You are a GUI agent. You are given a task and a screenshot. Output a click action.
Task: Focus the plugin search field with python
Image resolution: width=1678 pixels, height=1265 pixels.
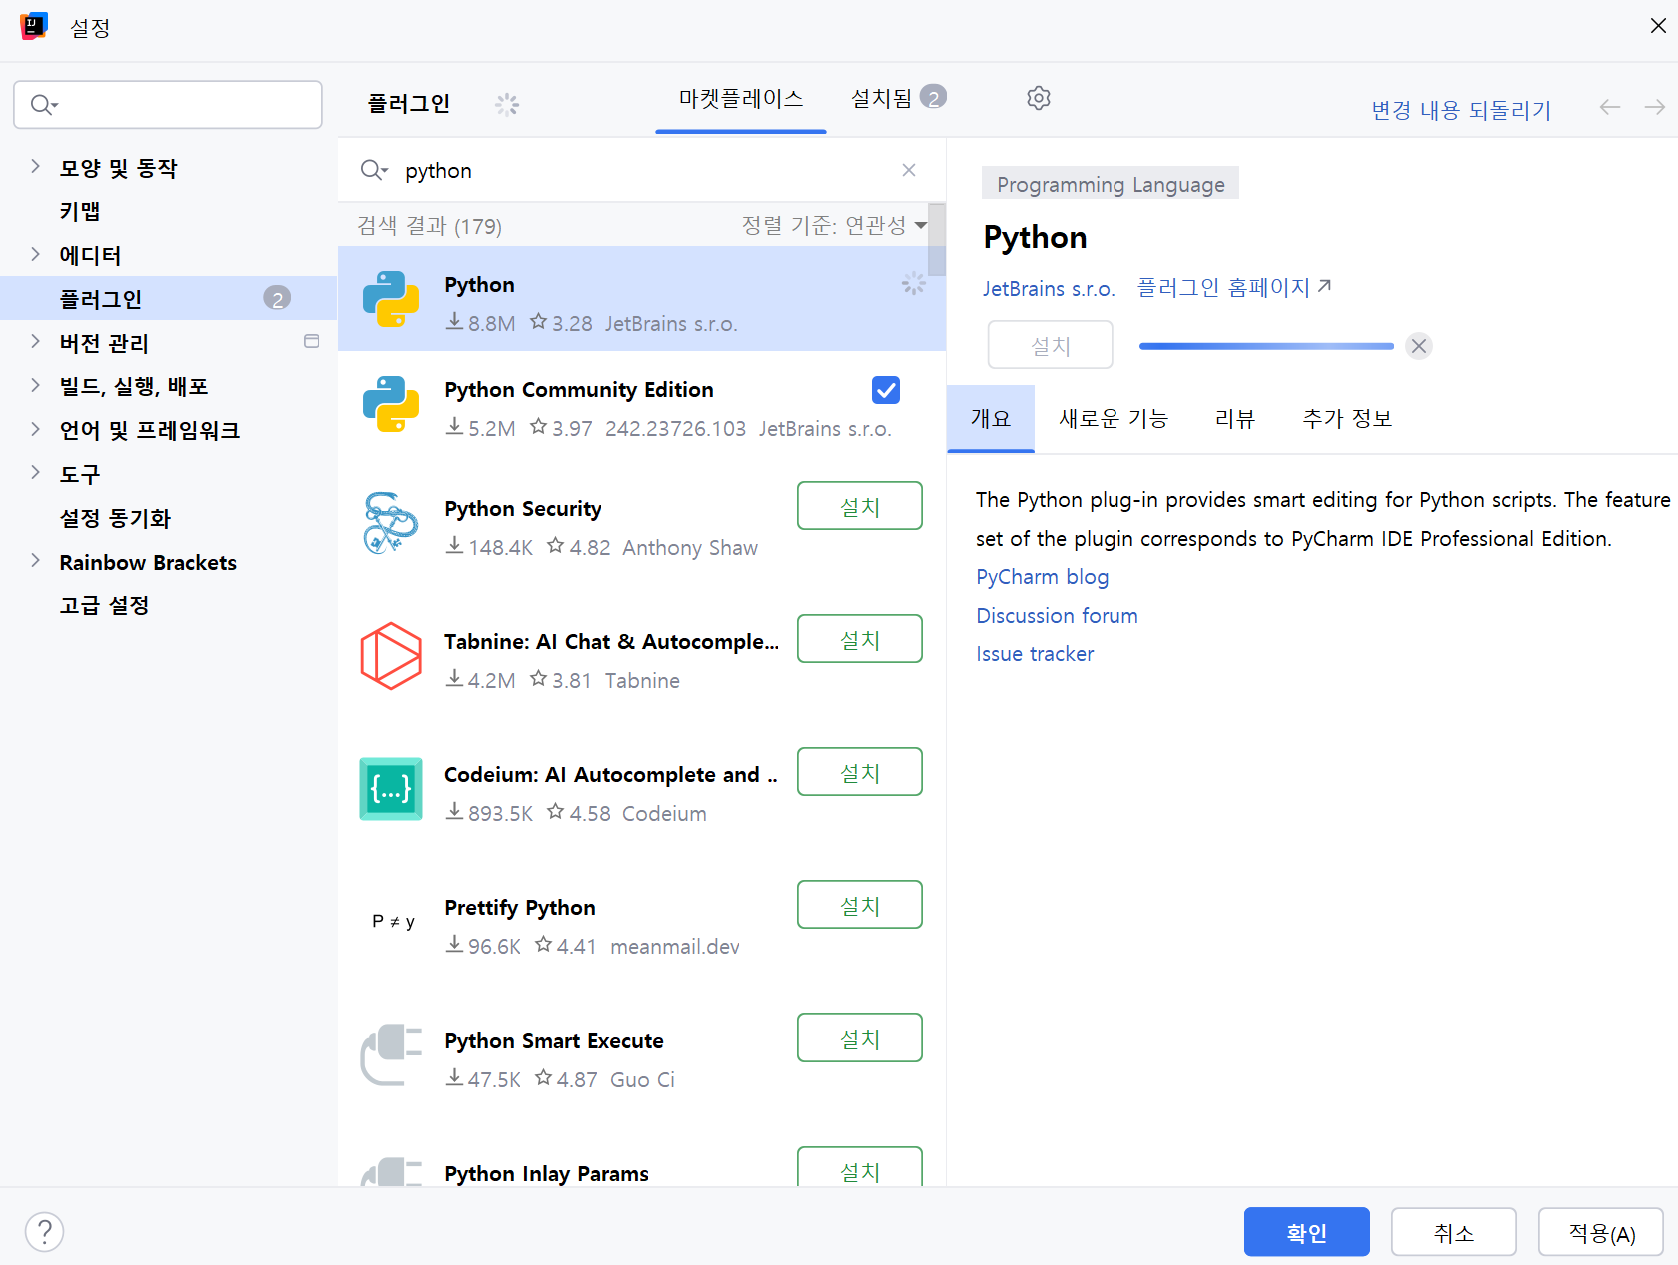point(640,170)
